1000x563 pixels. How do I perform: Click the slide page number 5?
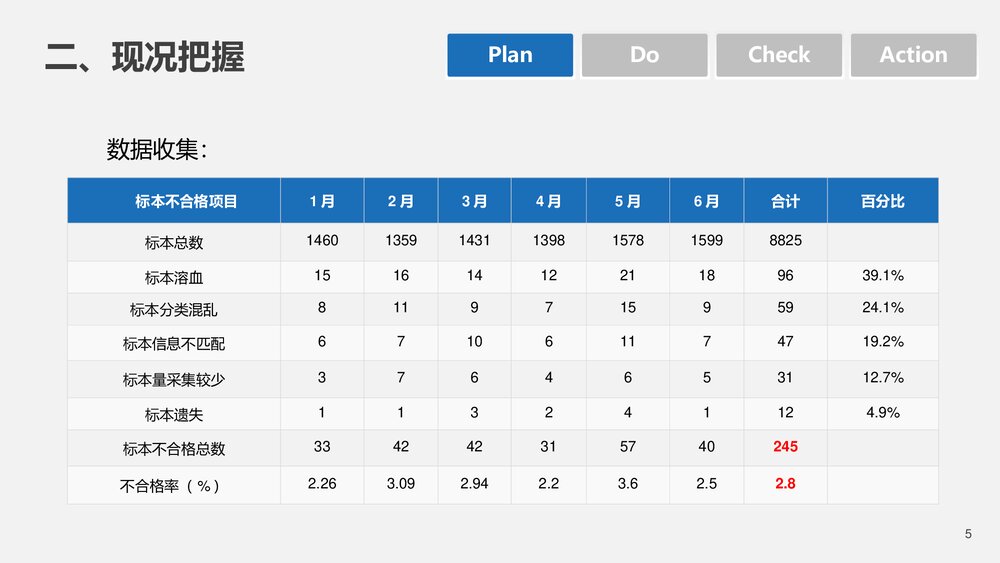pos(968,534)
